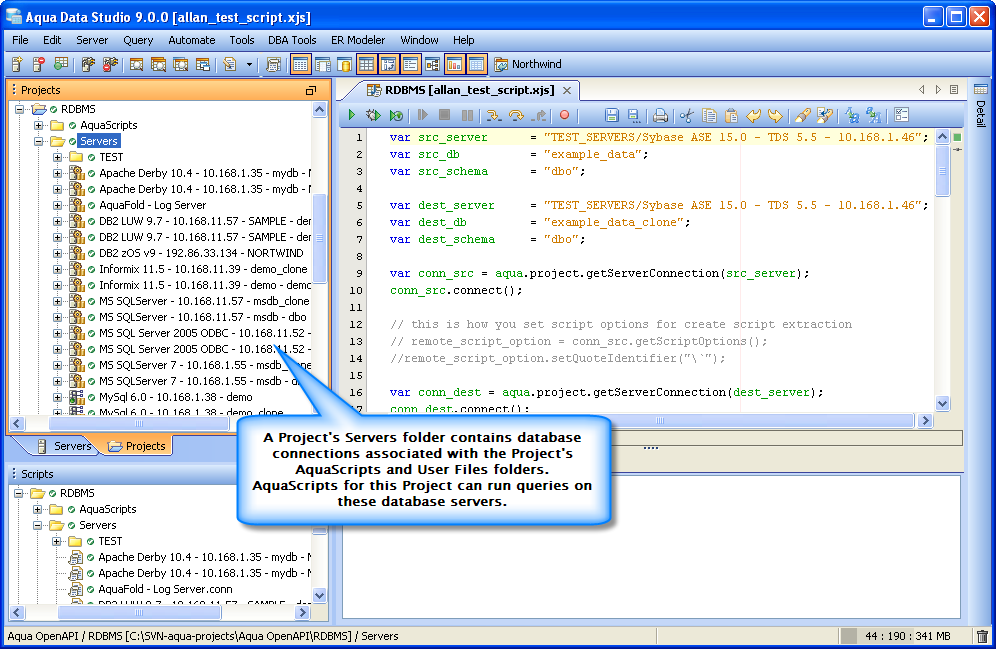This screenshot has width=996, height=649.
Task: Click line 1 in the script editor
Action: tap(659, 137)
